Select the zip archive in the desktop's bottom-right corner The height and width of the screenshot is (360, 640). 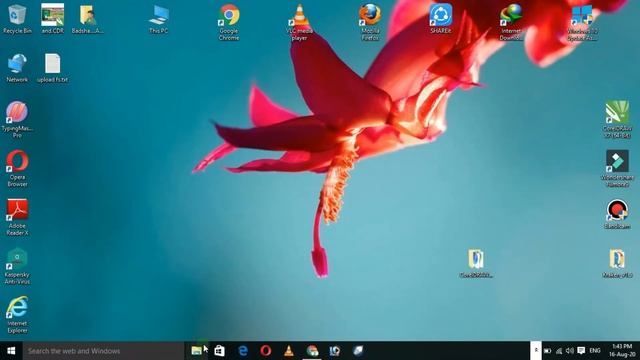617,263
